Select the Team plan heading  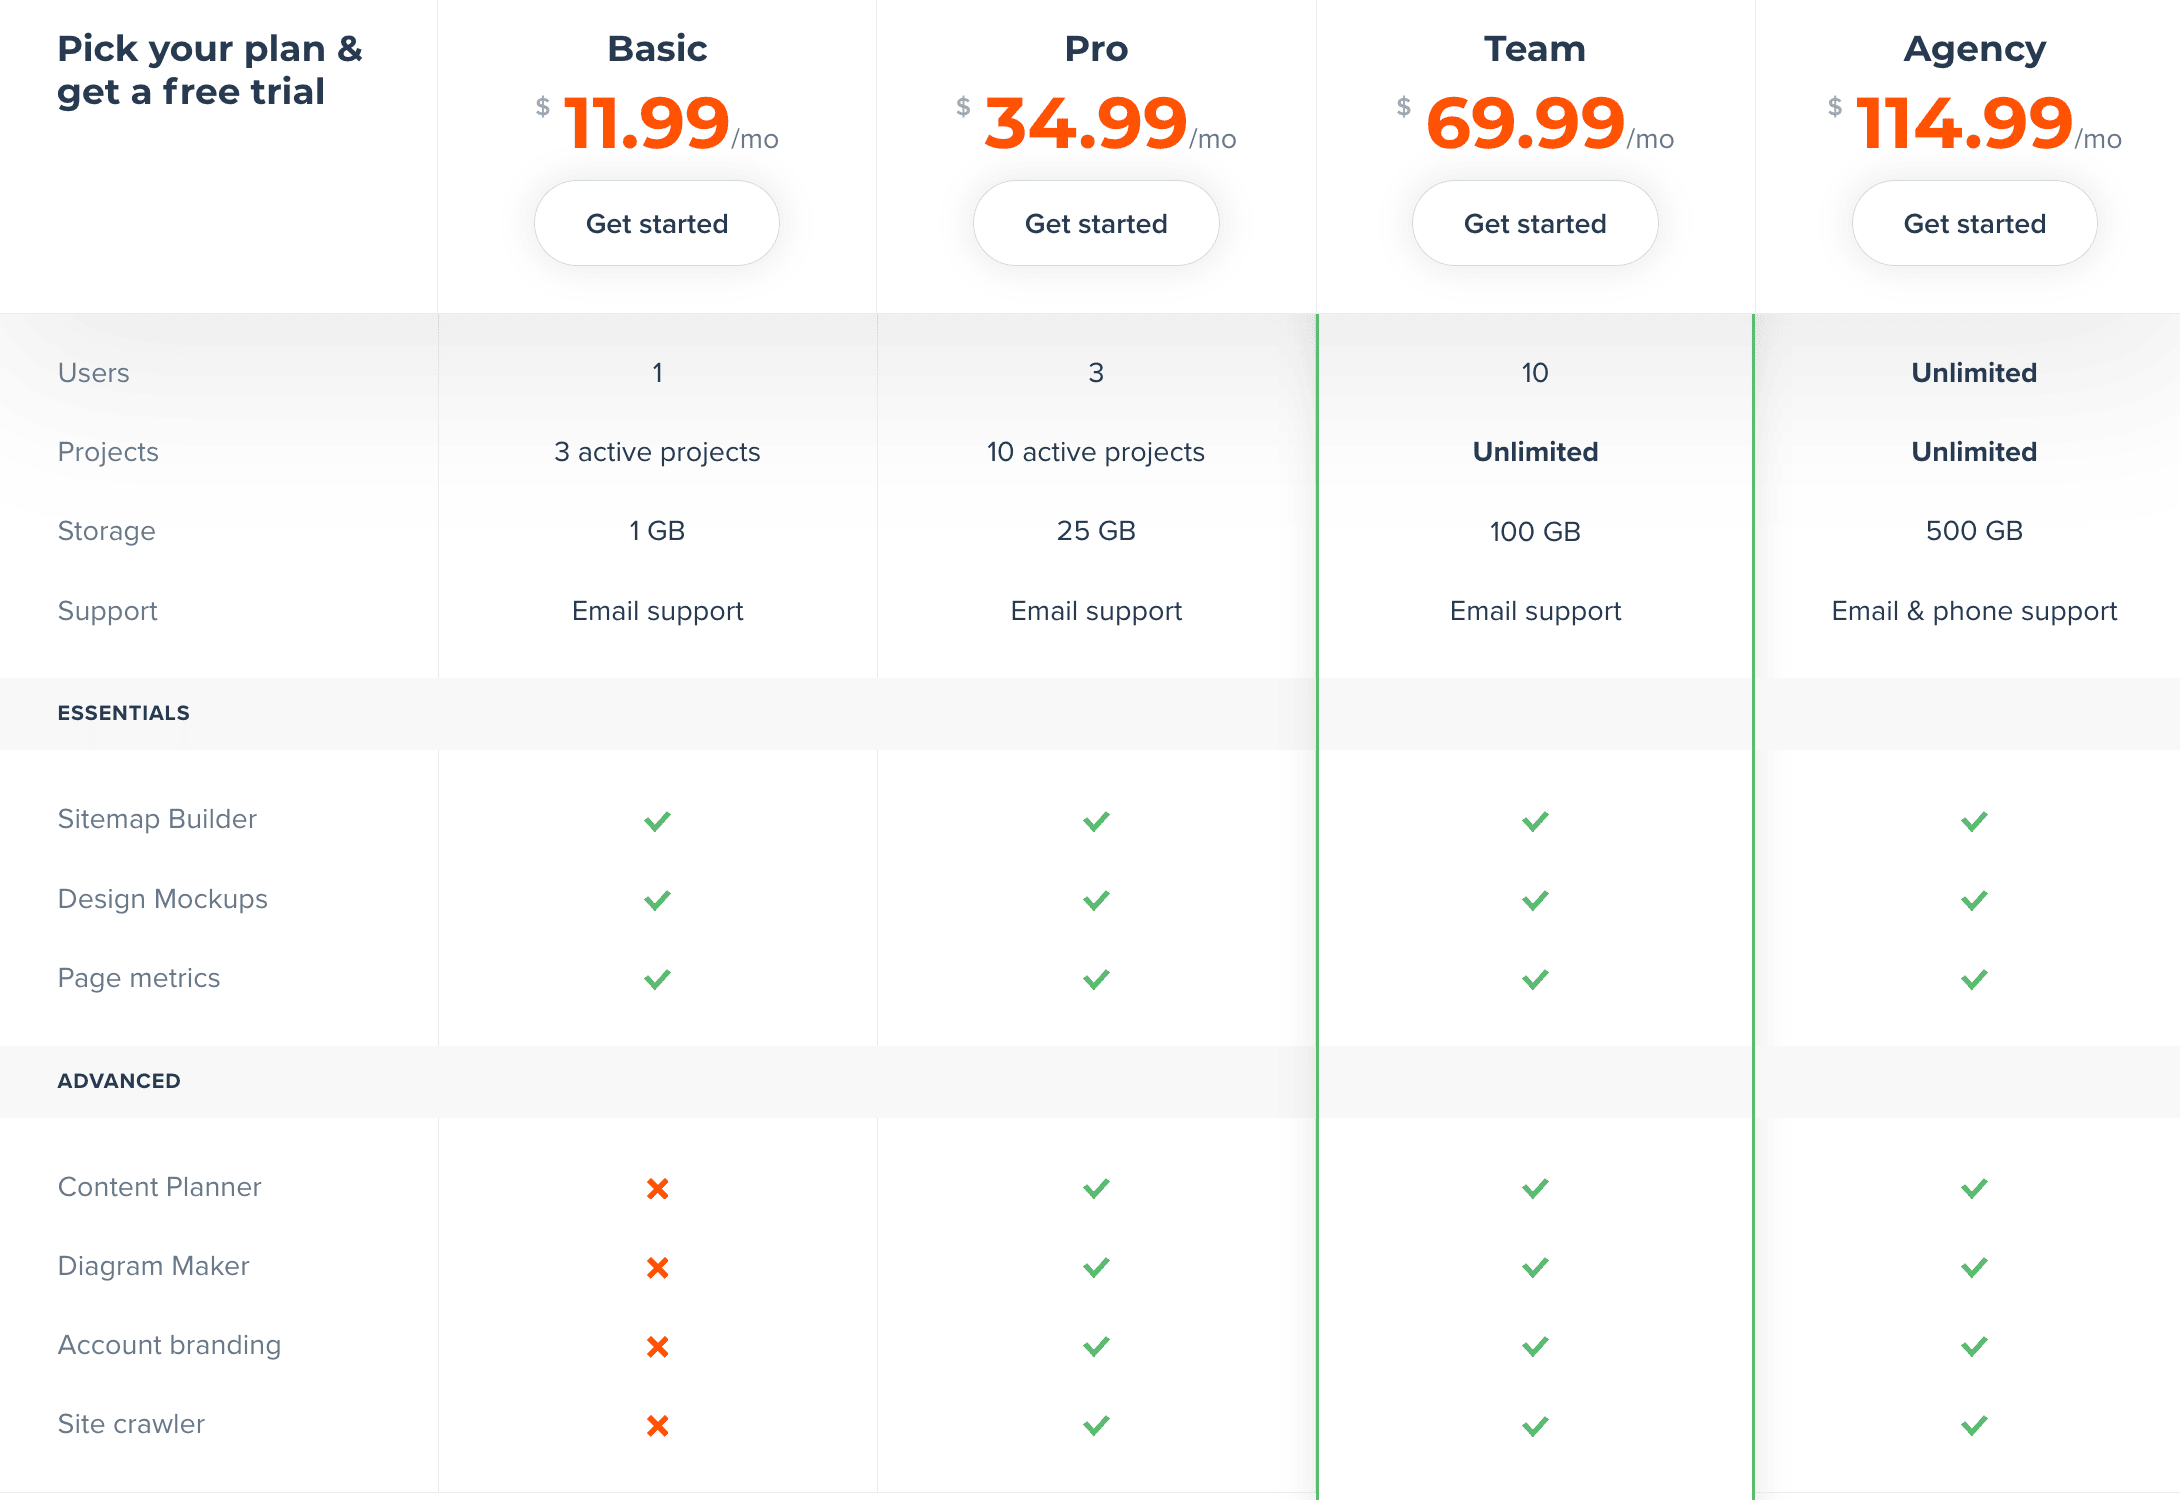[1534, 47]
